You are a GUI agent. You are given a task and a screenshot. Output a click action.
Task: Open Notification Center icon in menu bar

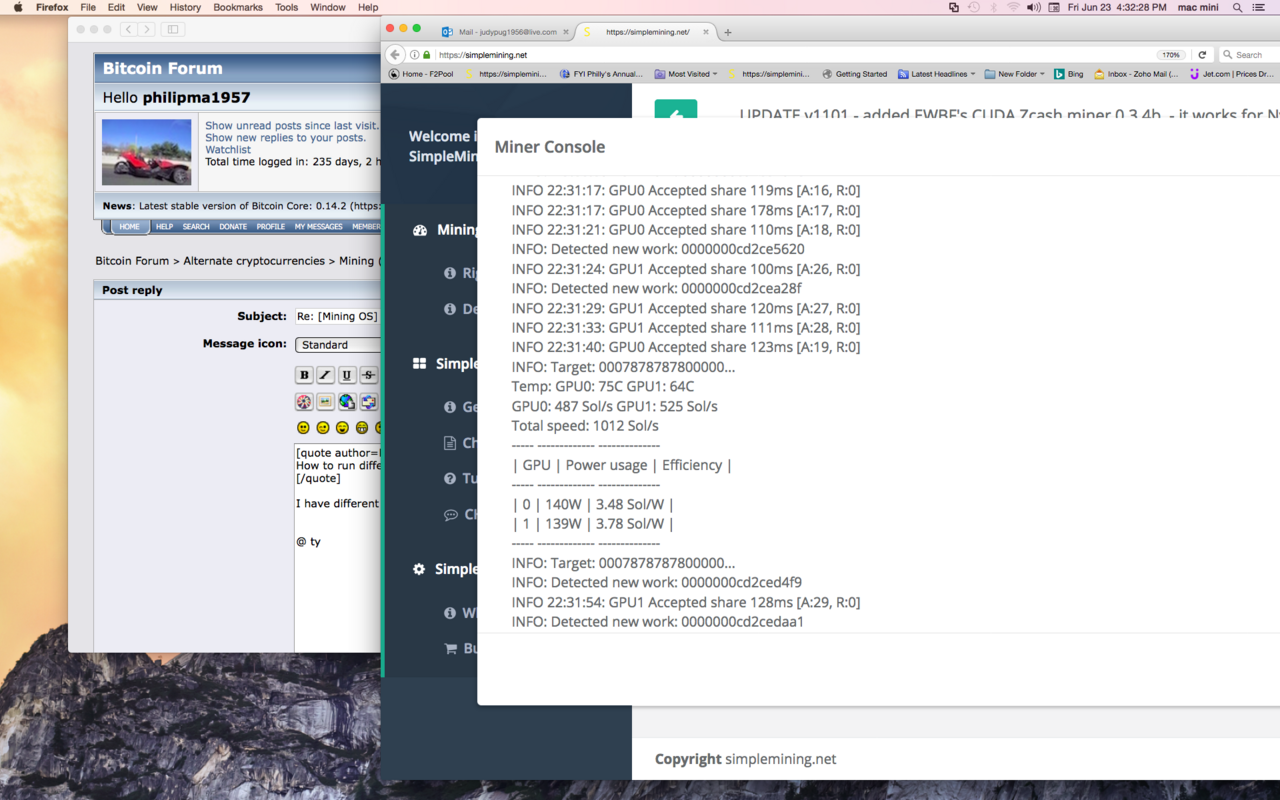coord(1260,7)
